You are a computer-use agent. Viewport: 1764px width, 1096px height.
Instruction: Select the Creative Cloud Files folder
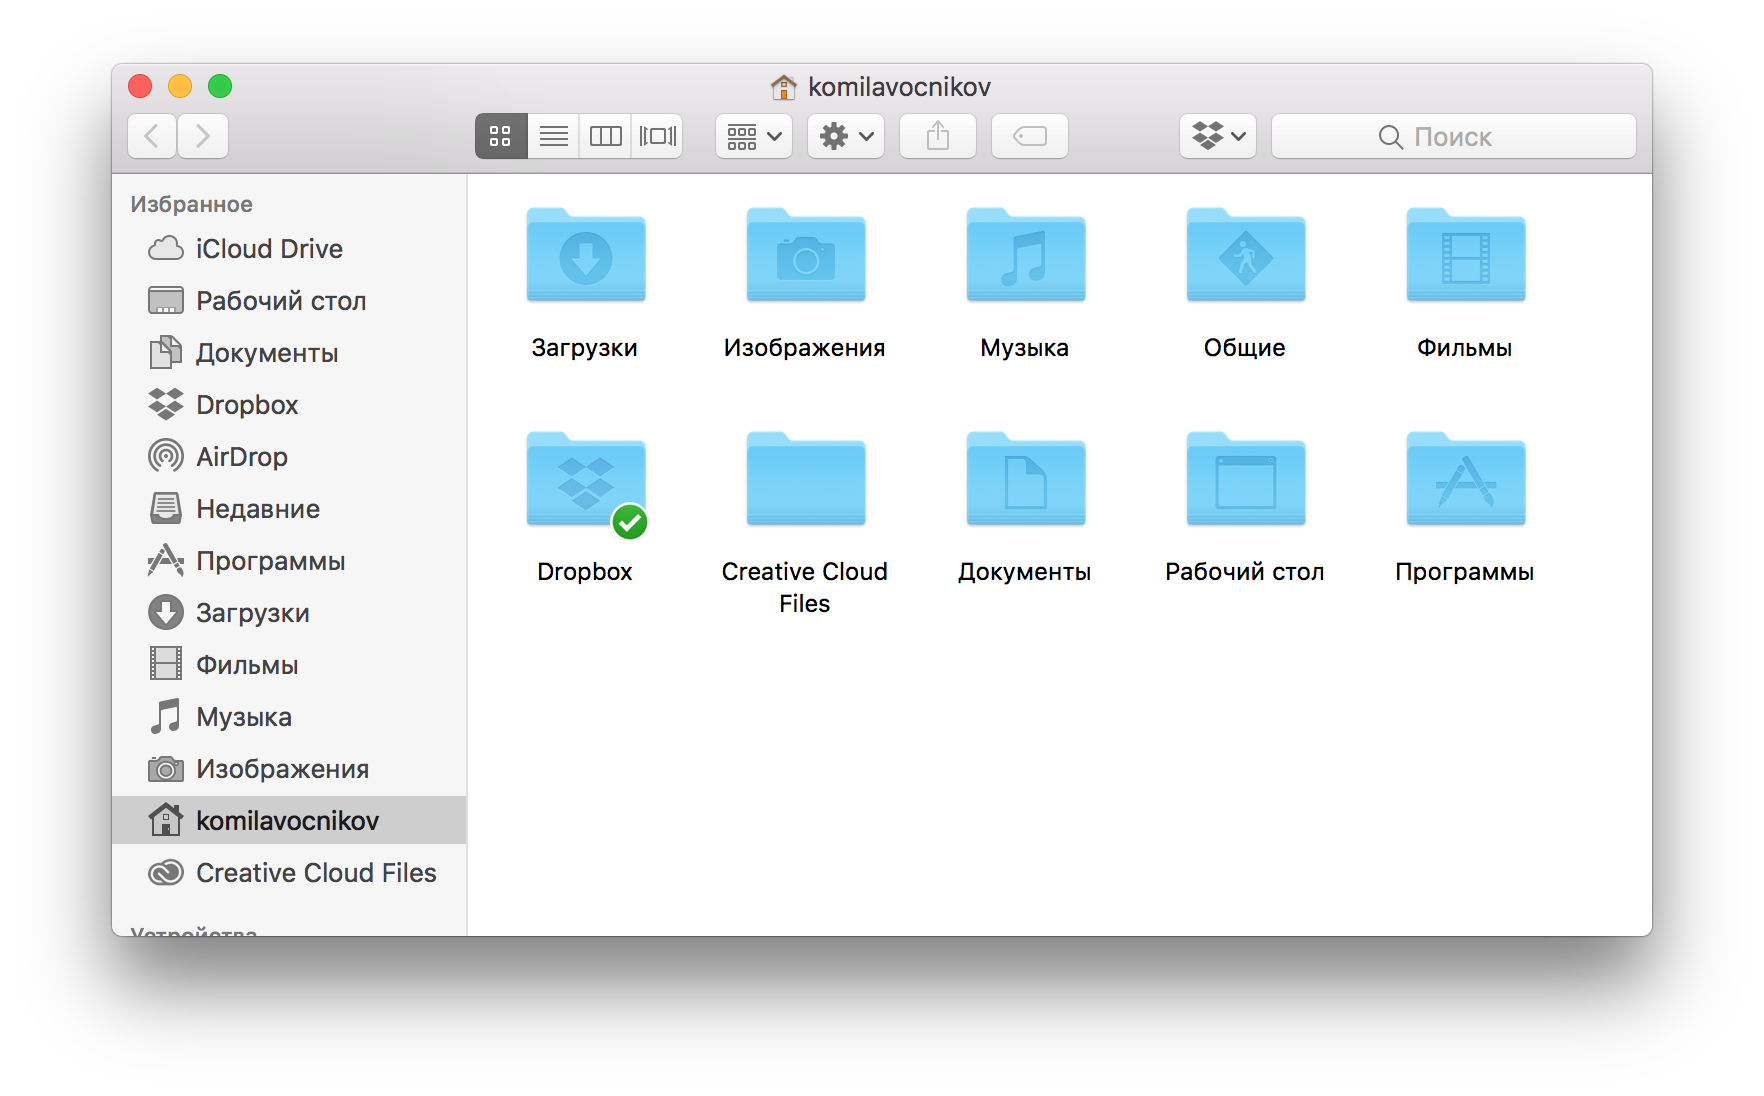pos(805,480)
